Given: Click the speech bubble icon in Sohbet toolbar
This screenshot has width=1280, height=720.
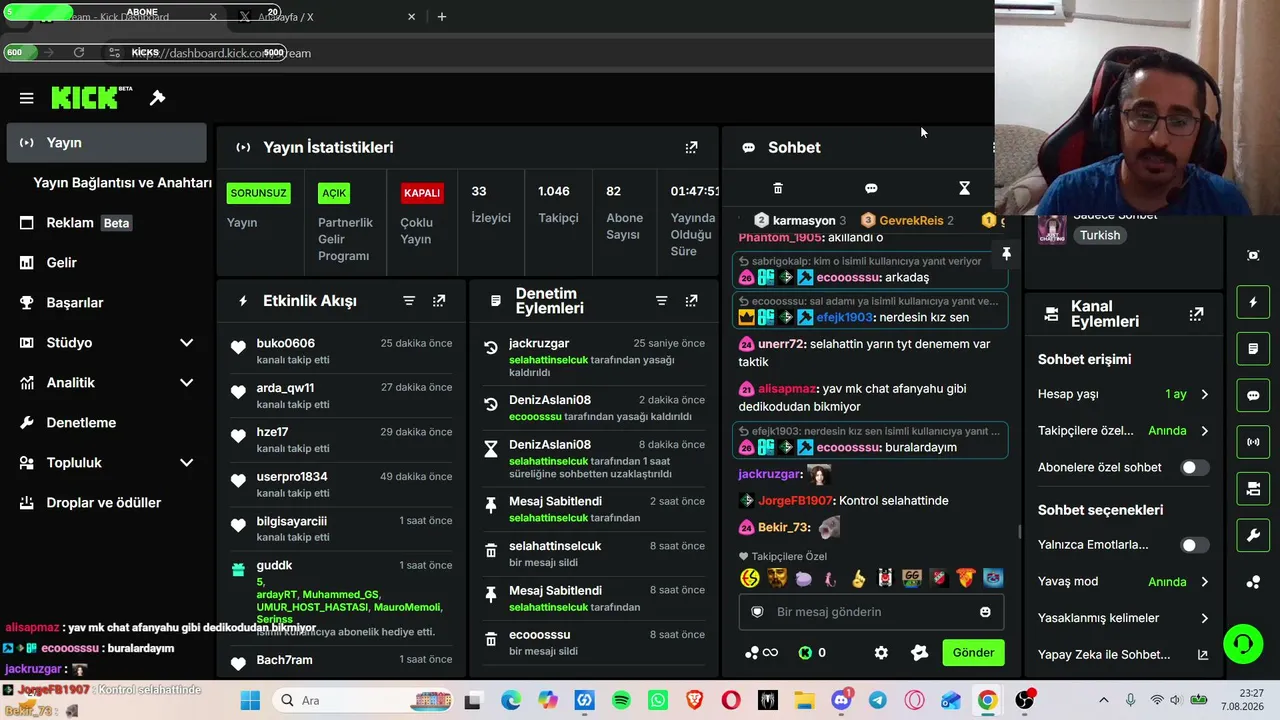Looking at the screenshot, I should pyautogui.click(x=871, y=188).
